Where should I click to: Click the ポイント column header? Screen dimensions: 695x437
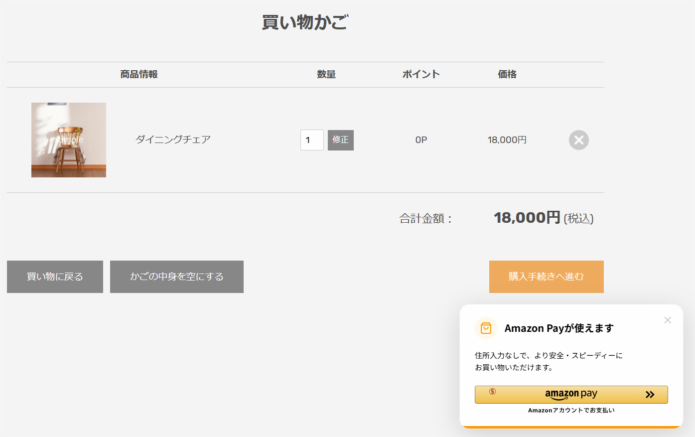pyautogui.click(x=421, y=75)
